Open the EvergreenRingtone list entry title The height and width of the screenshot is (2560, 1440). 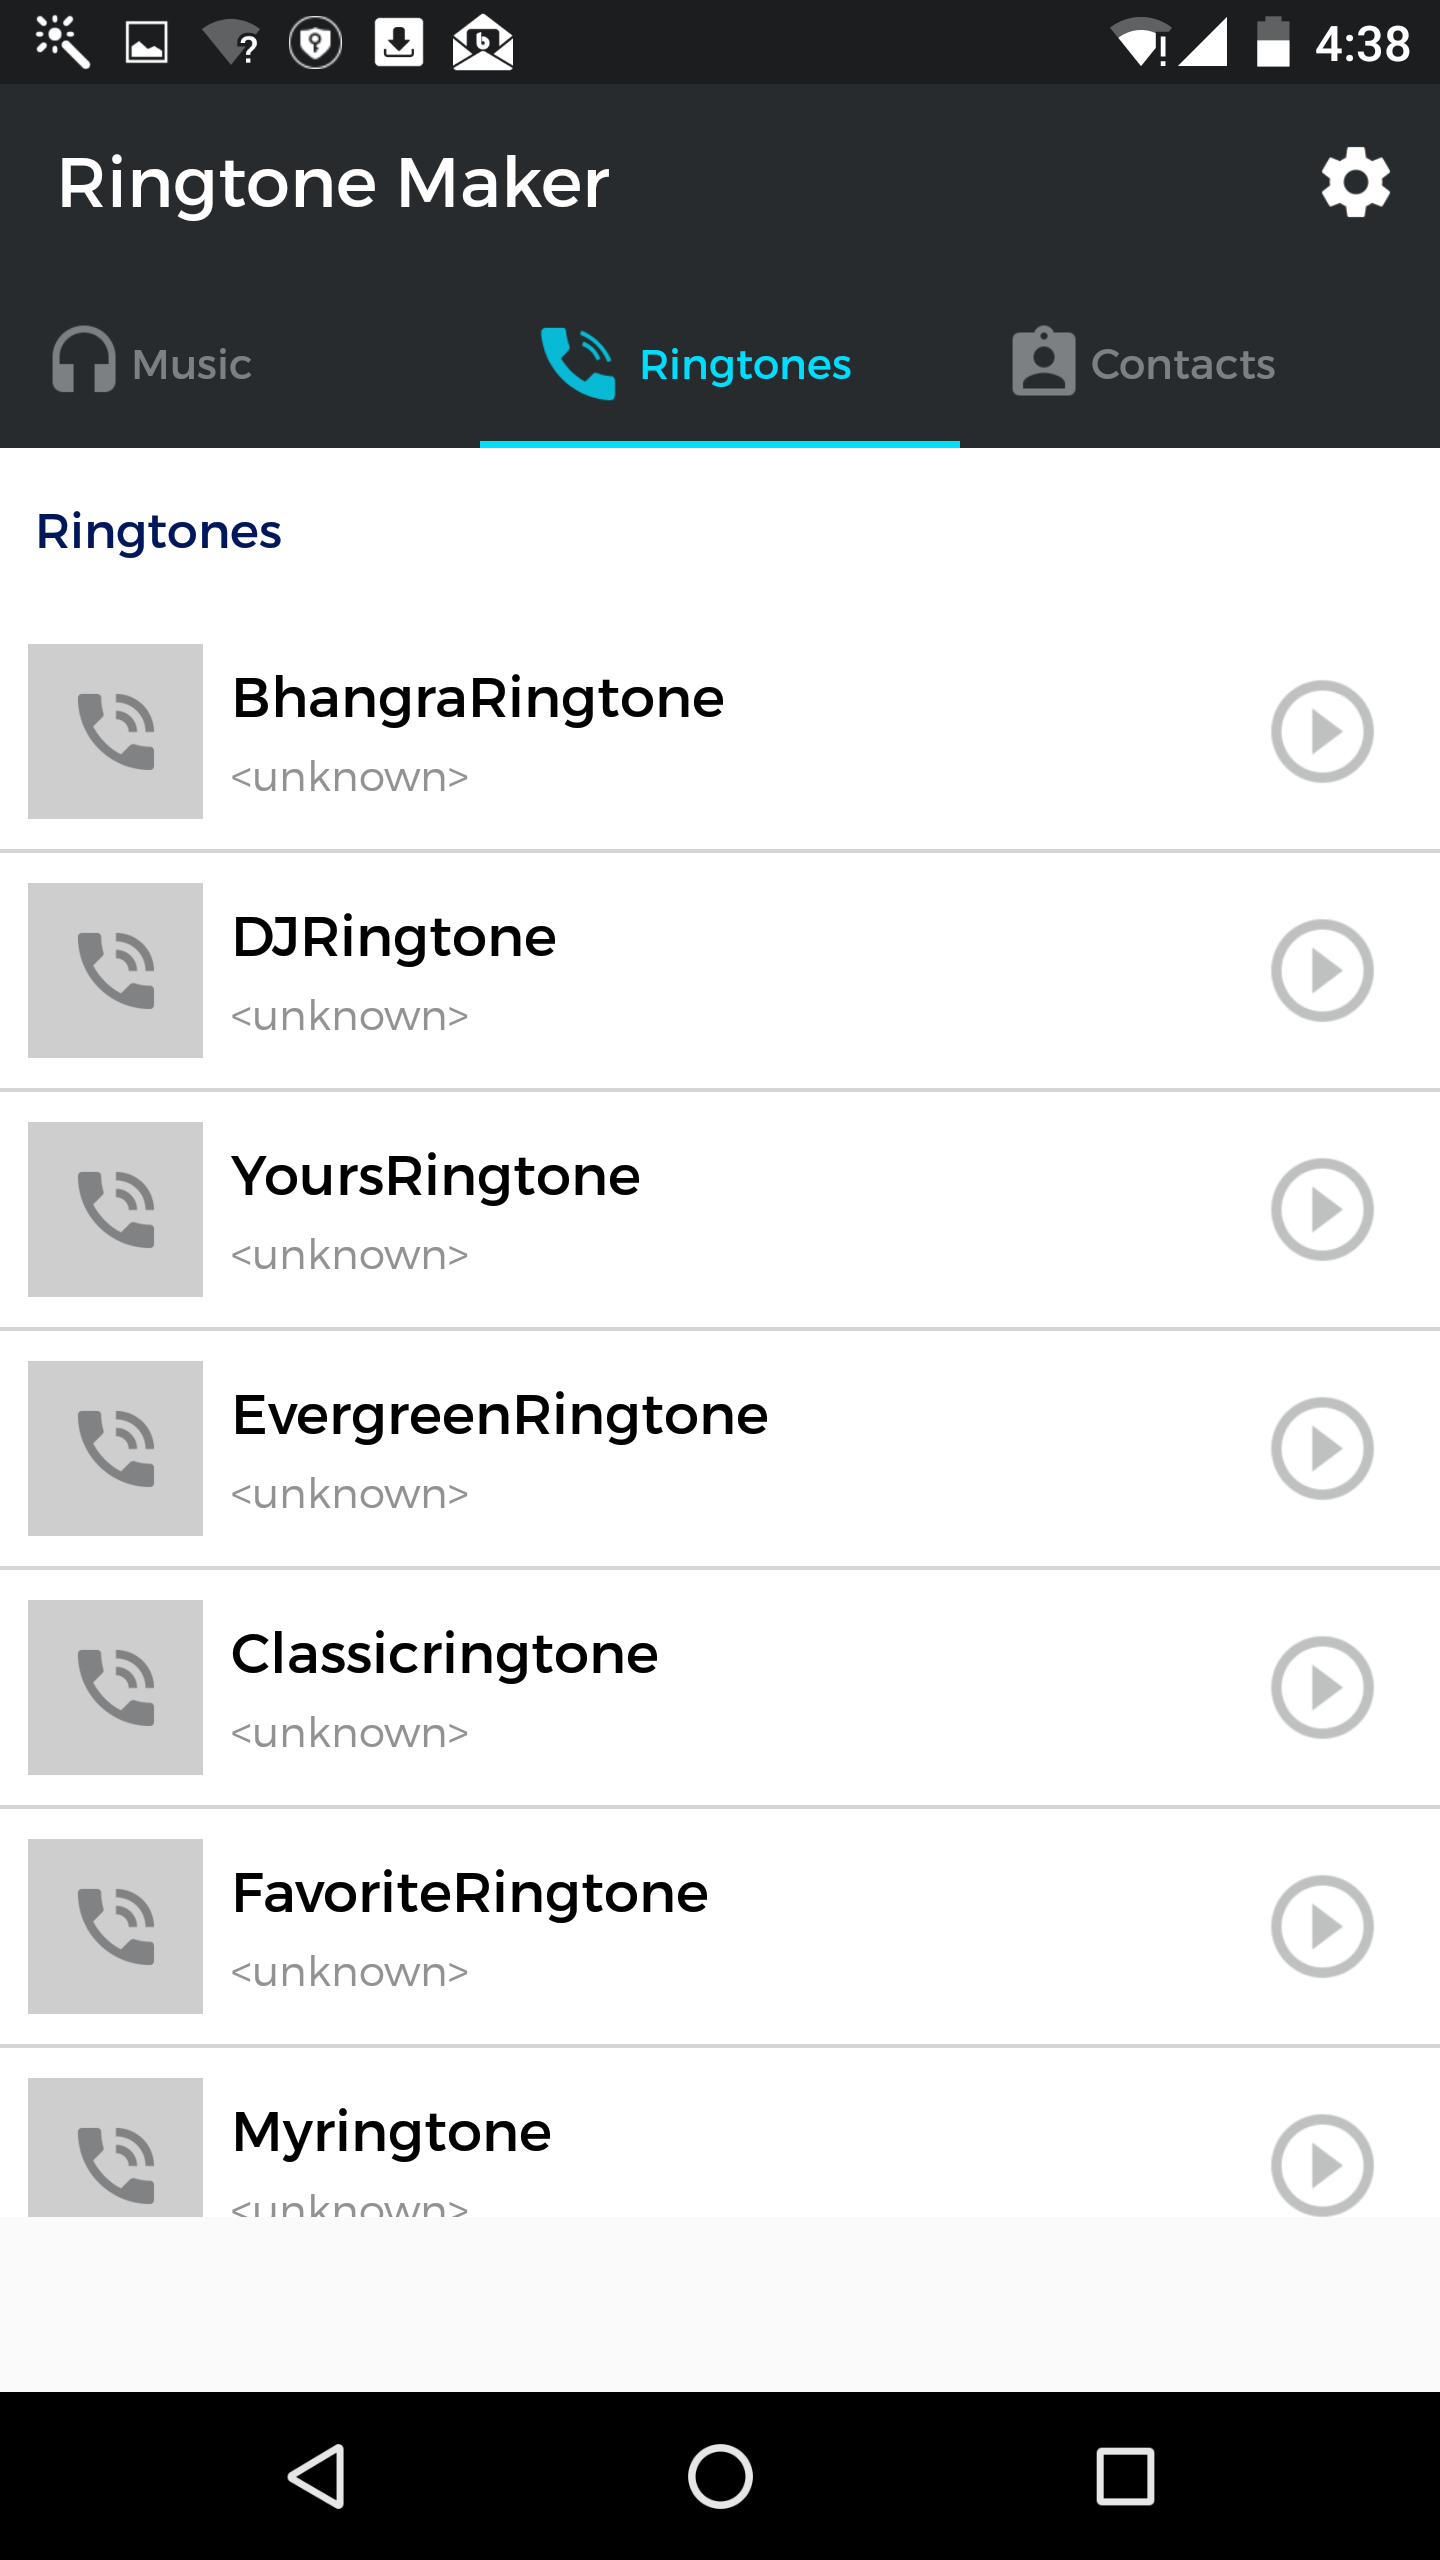coord(500,1415)
